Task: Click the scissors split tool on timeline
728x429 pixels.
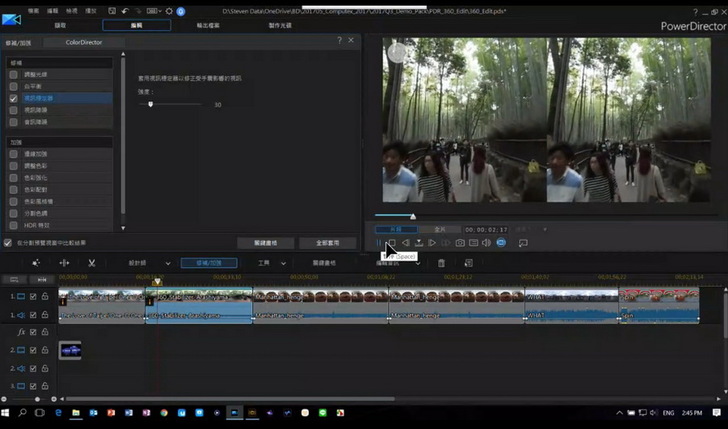Action: click(91, 263)
